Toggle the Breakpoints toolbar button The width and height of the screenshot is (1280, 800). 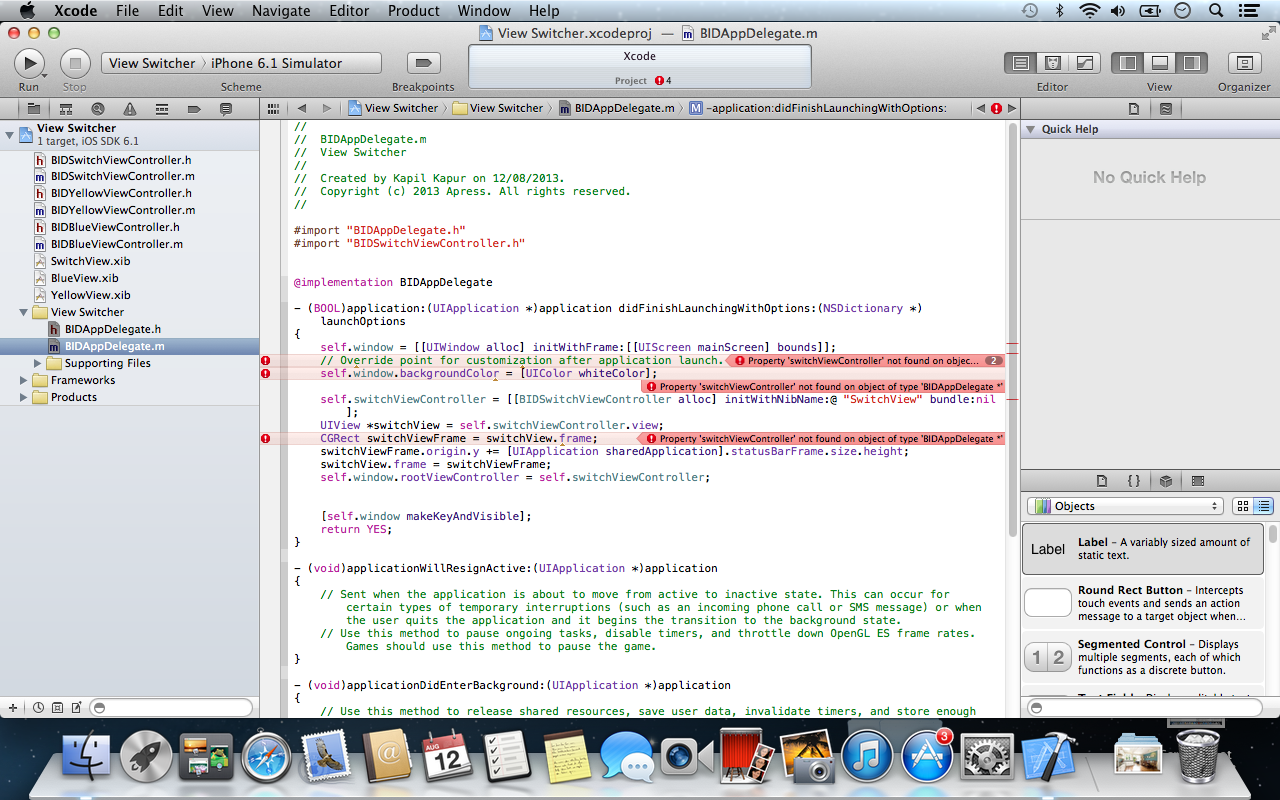point(423,63)
